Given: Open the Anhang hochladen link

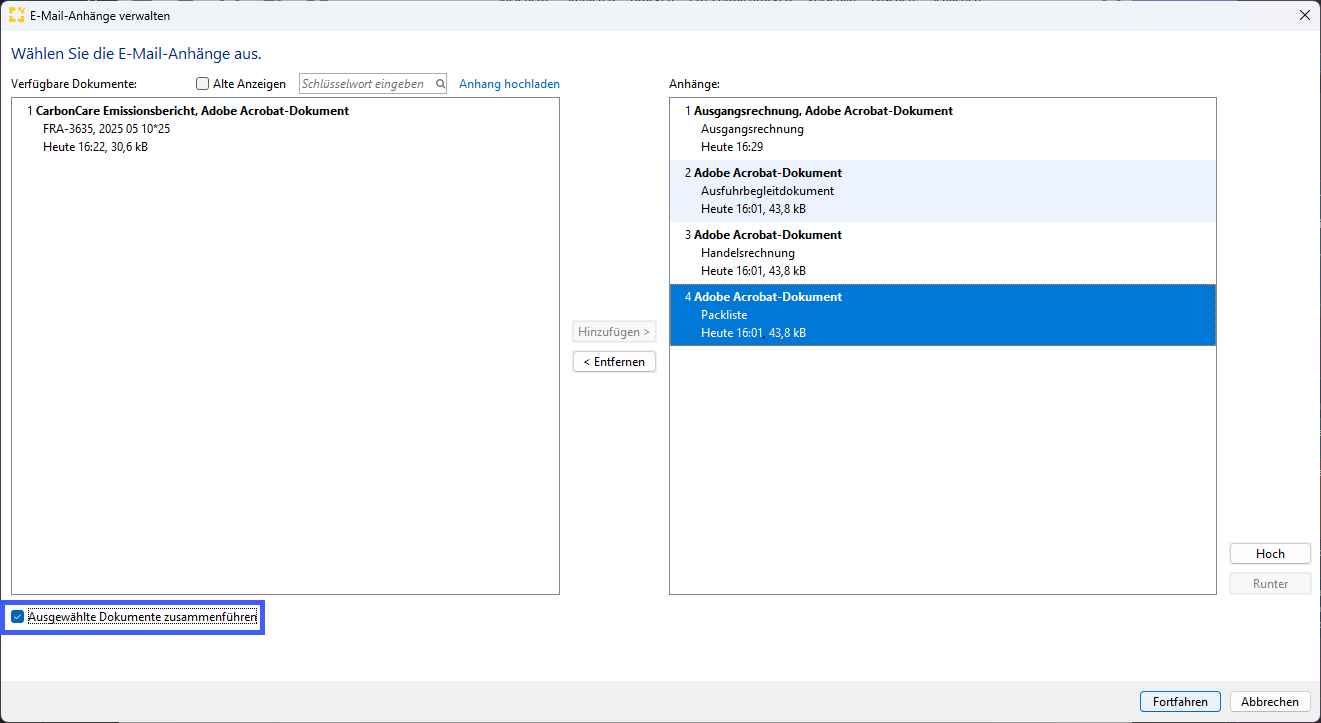Looking at the screenshot, I should pos(509,84).
